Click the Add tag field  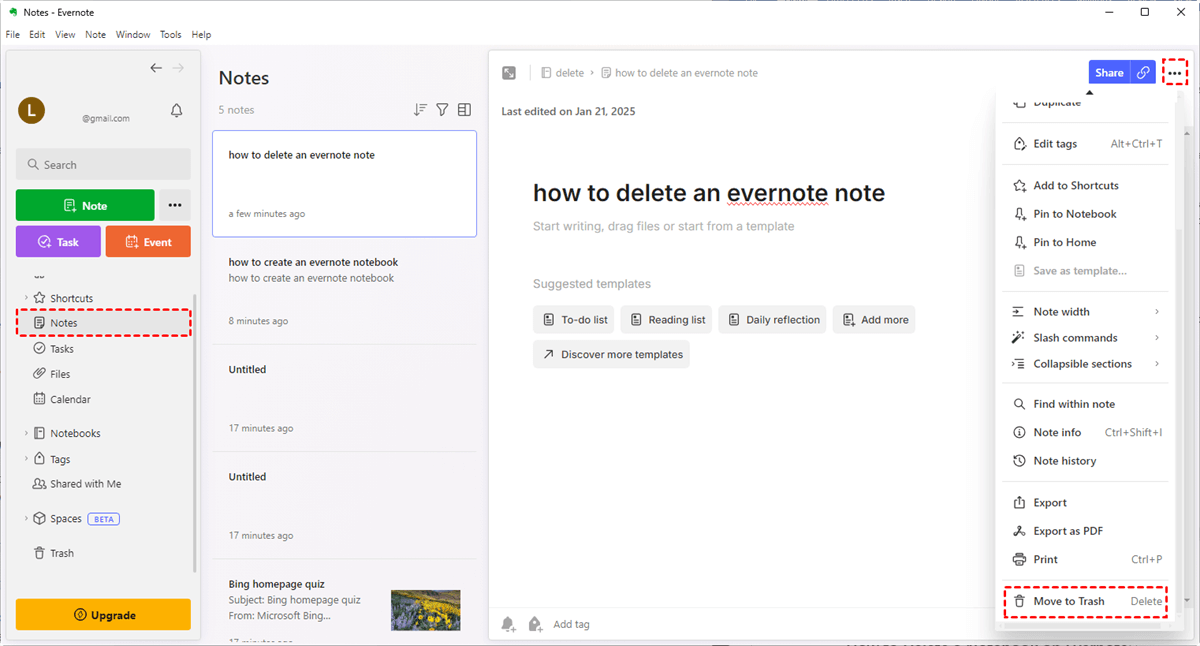click(x=571, y=624)
